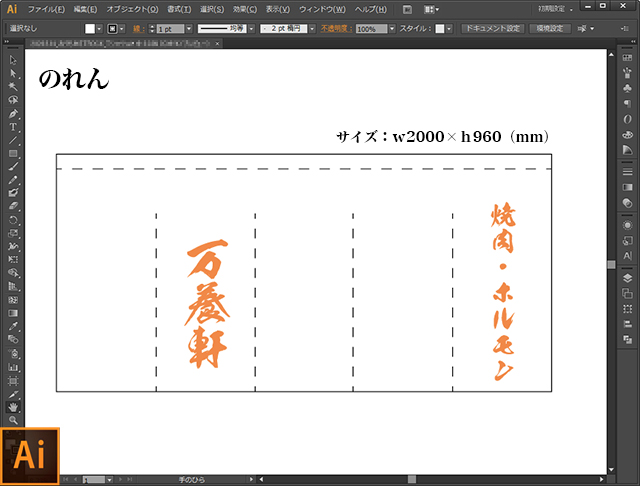Image resolution: width=640 pixels, height=486 pixels.
Task: Close the open document tab
Action: (218, 43)
